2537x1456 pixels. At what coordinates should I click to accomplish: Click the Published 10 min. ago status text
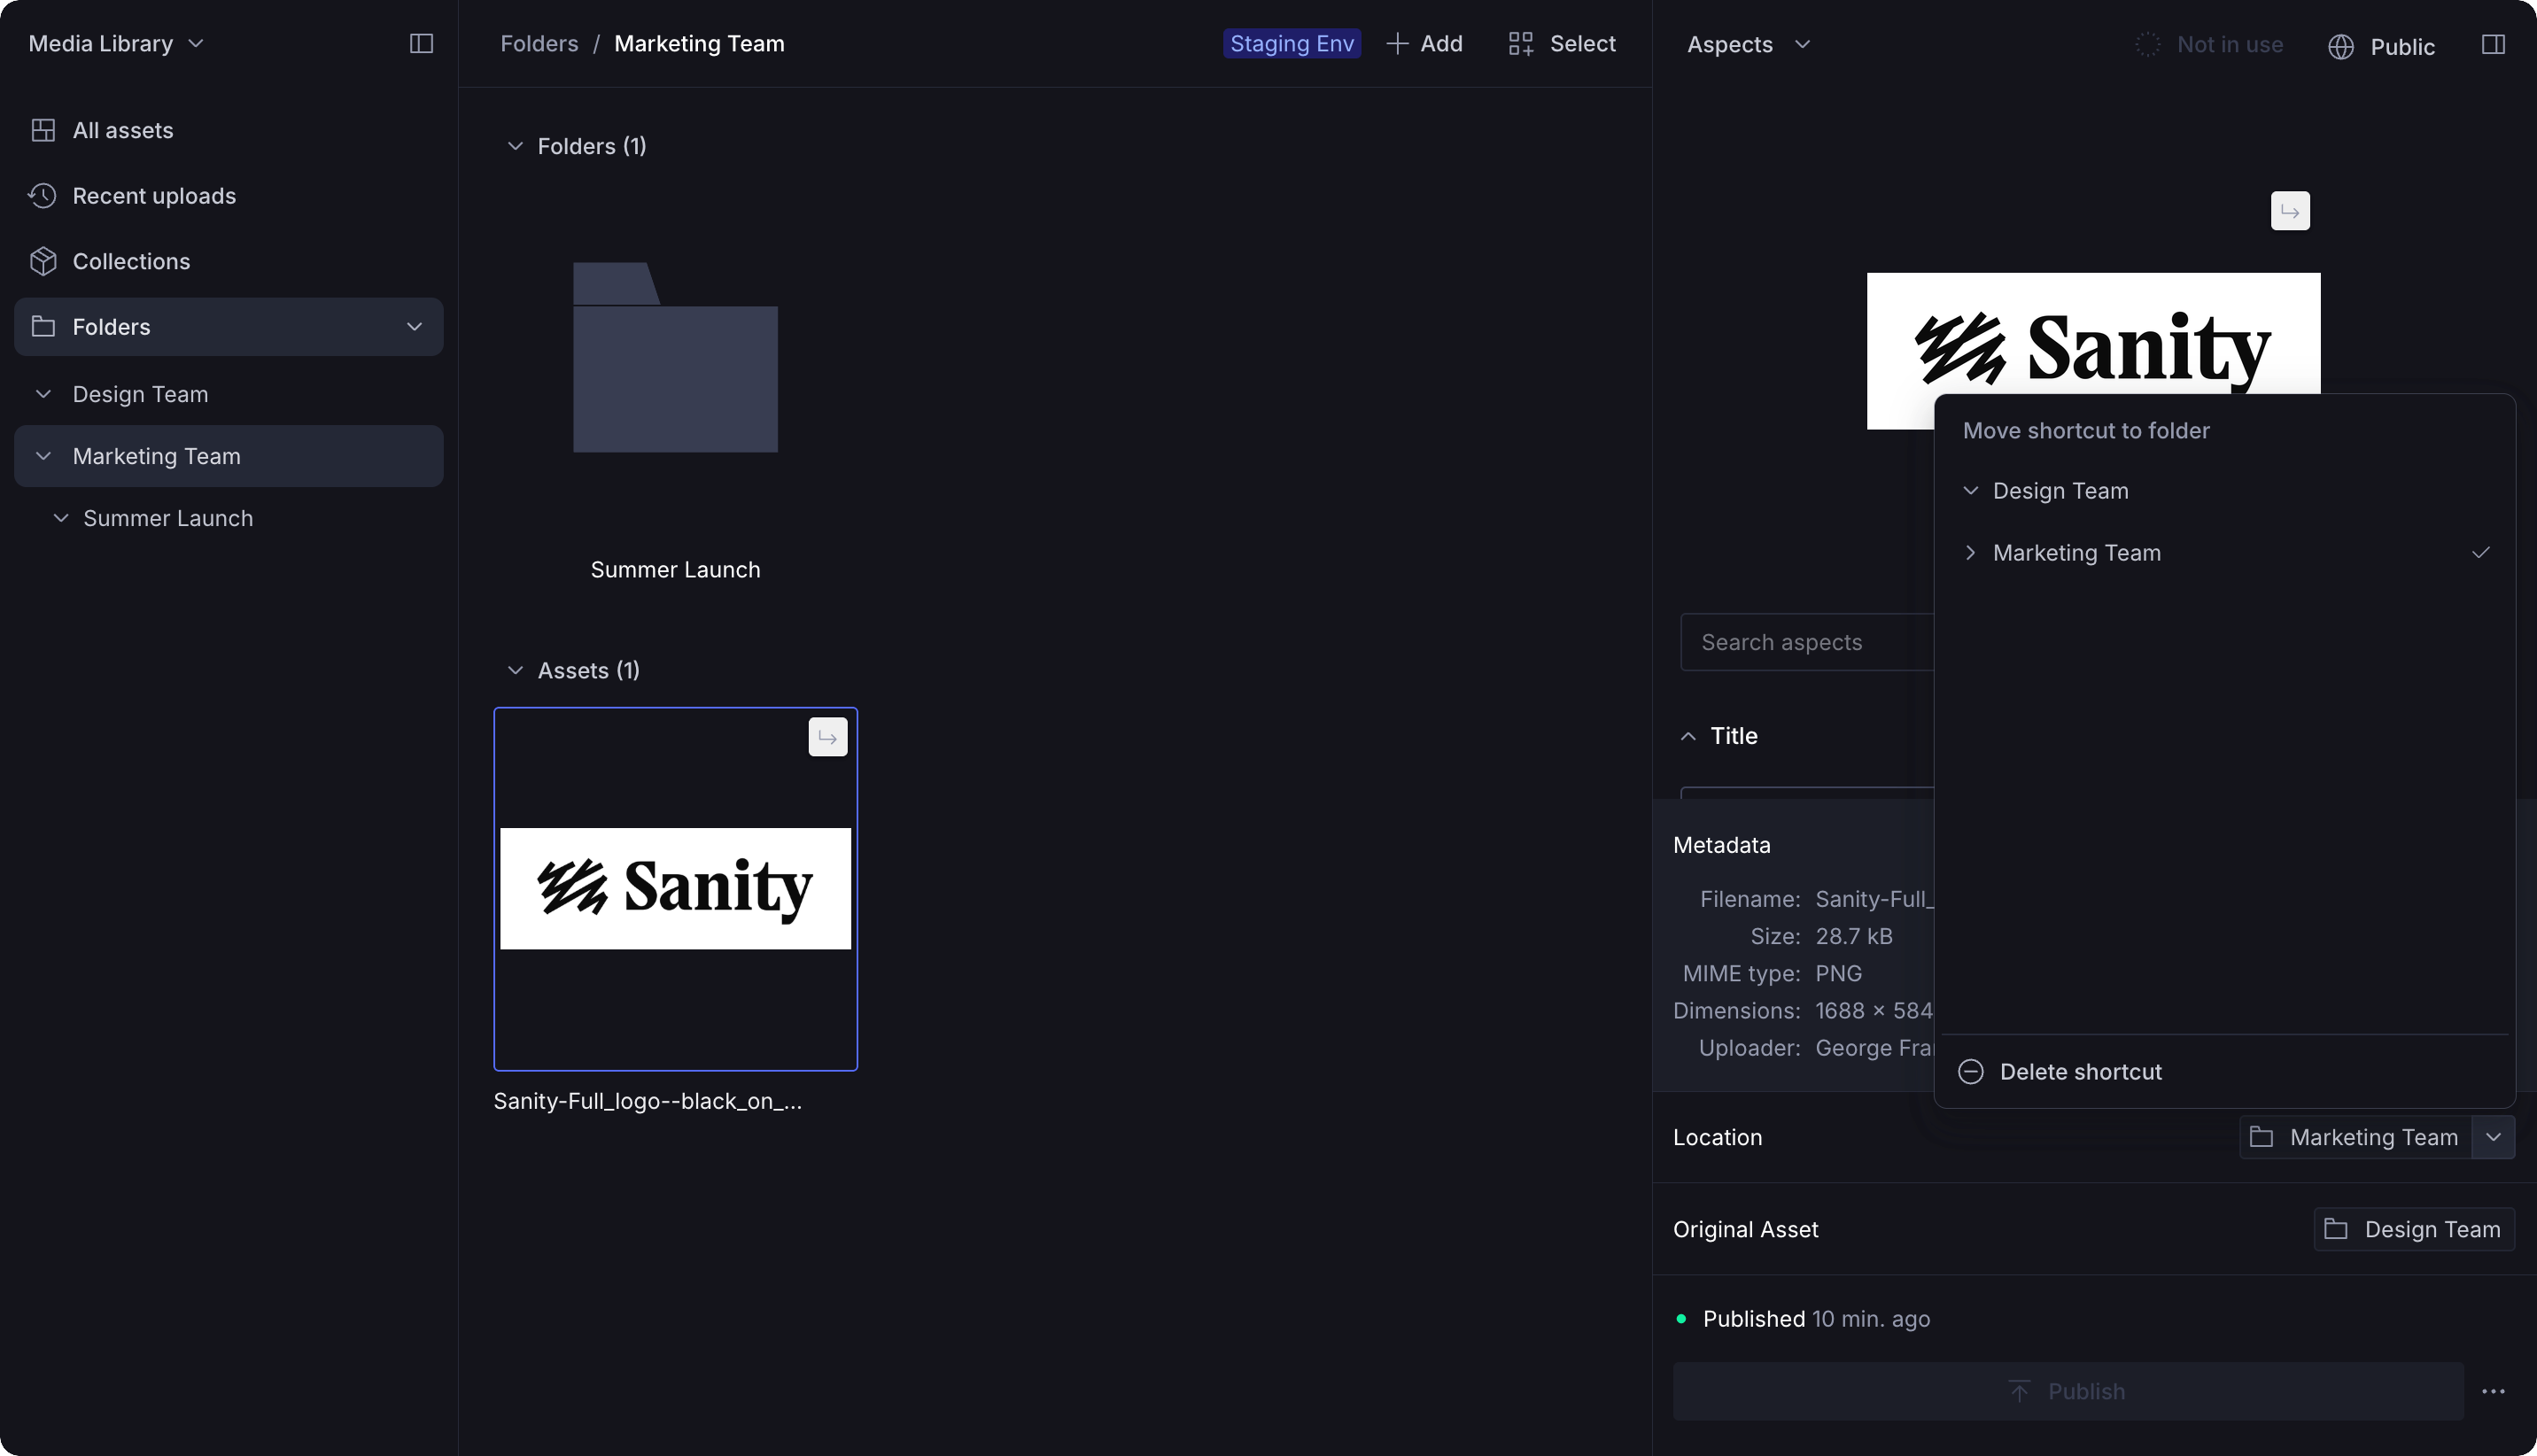1817,1320
